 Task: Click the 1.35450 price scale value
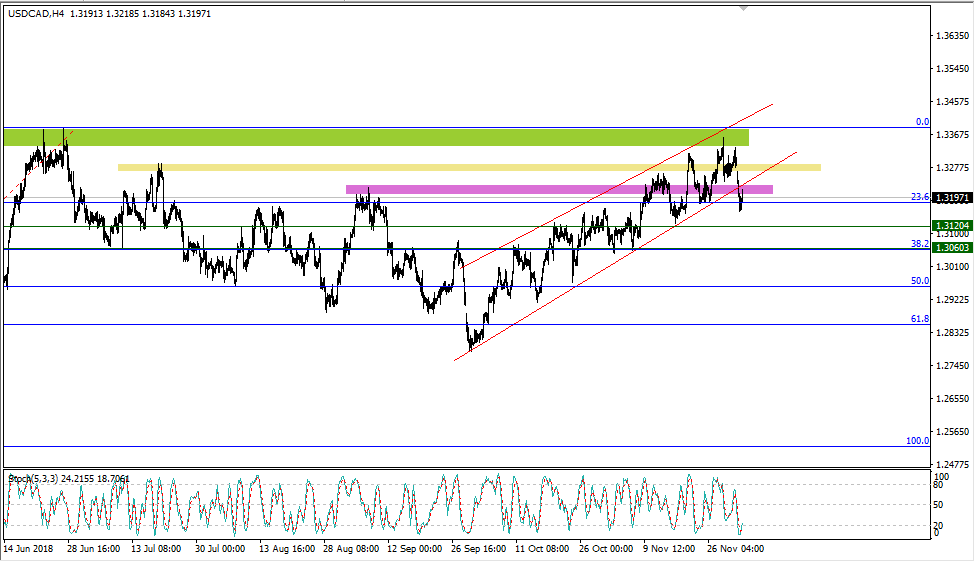[952, 69]
